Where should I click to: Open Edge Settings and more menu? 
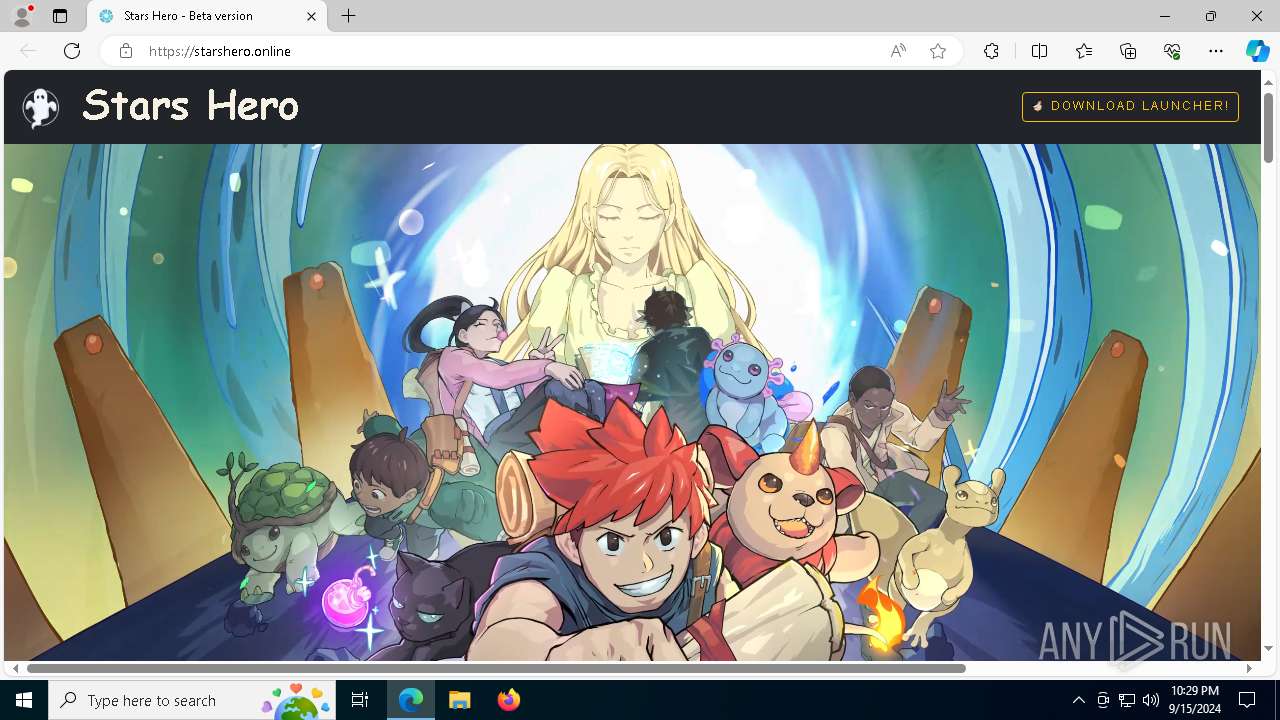point(1216,51)
